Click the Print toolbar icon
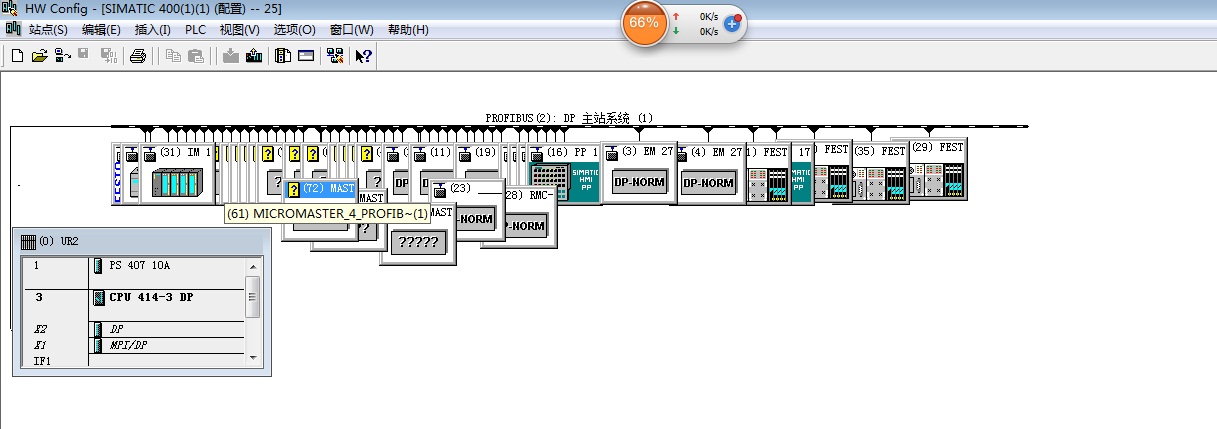 (138, 56)
